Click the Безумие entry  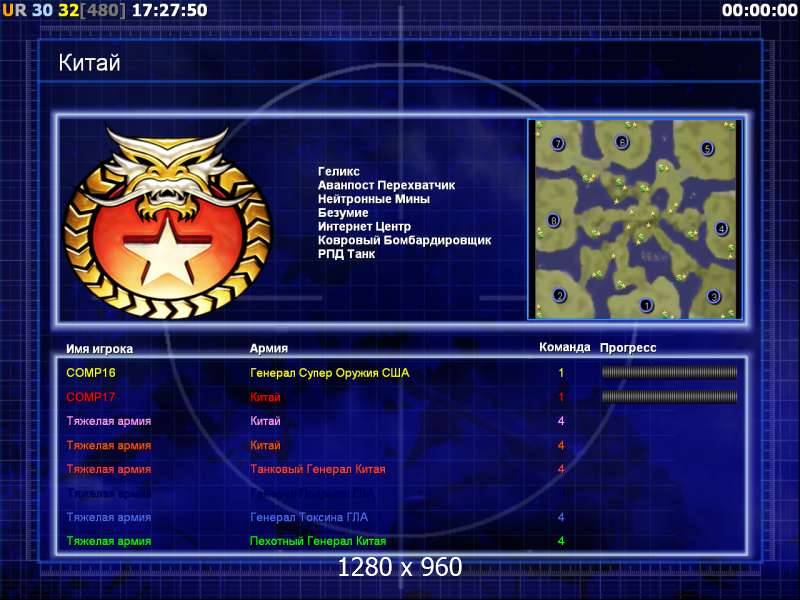coord(343,213)
